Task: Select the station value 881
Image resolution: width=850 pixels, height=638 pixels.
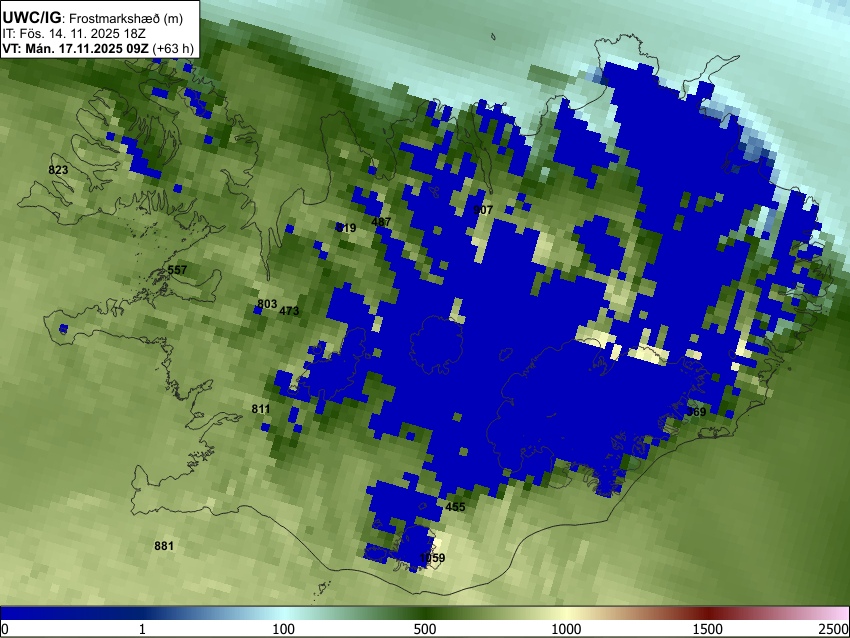Action: [x=164, y=546]
